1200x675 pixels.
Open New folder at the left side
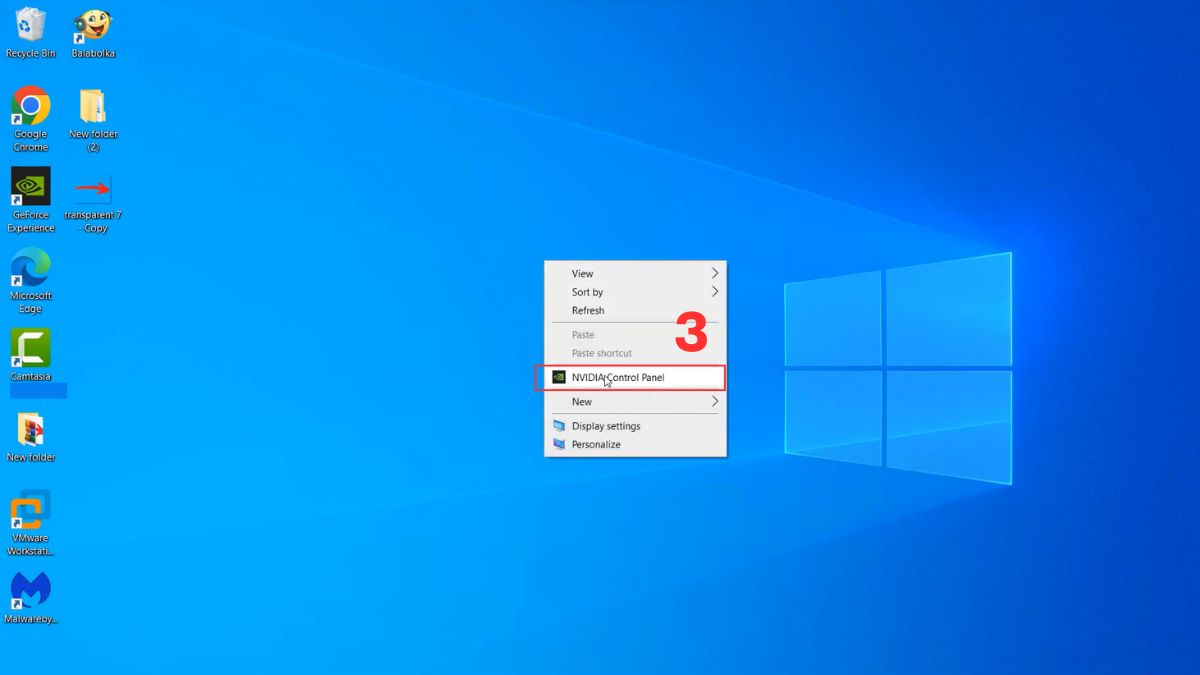30,432
